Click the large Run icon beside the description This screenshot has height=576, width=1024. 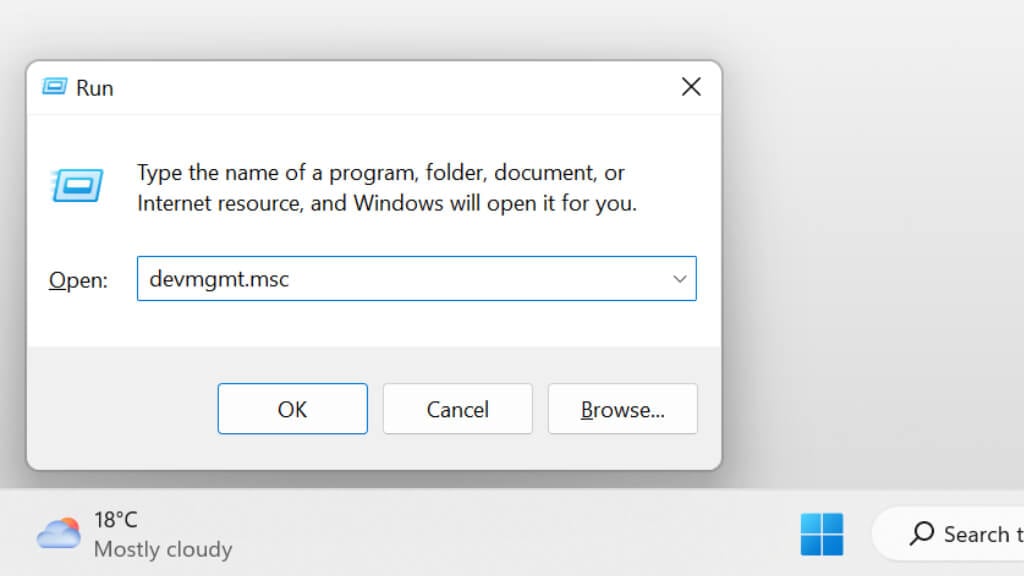76,185
